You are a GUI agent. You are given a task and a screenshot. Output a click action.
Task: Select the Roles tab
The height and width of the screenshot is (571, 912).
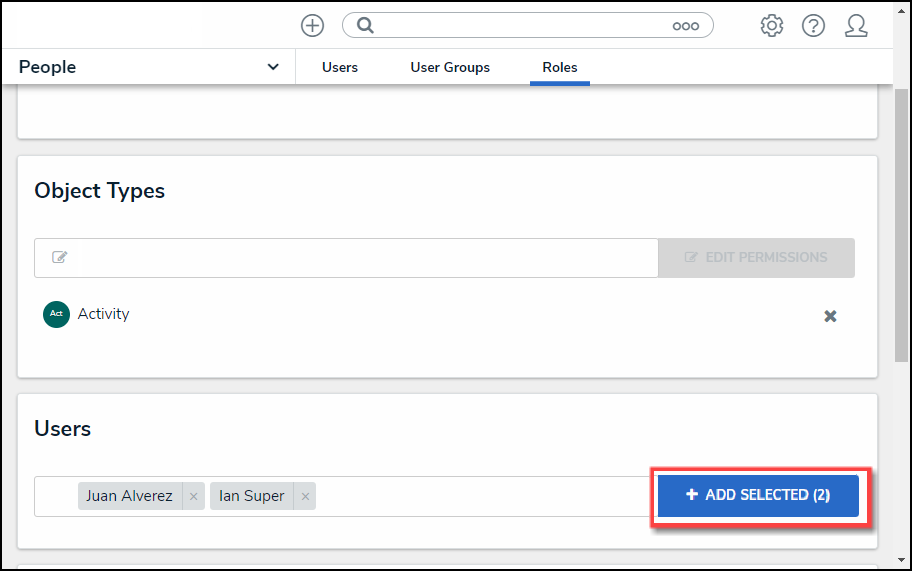pos(560,67)
